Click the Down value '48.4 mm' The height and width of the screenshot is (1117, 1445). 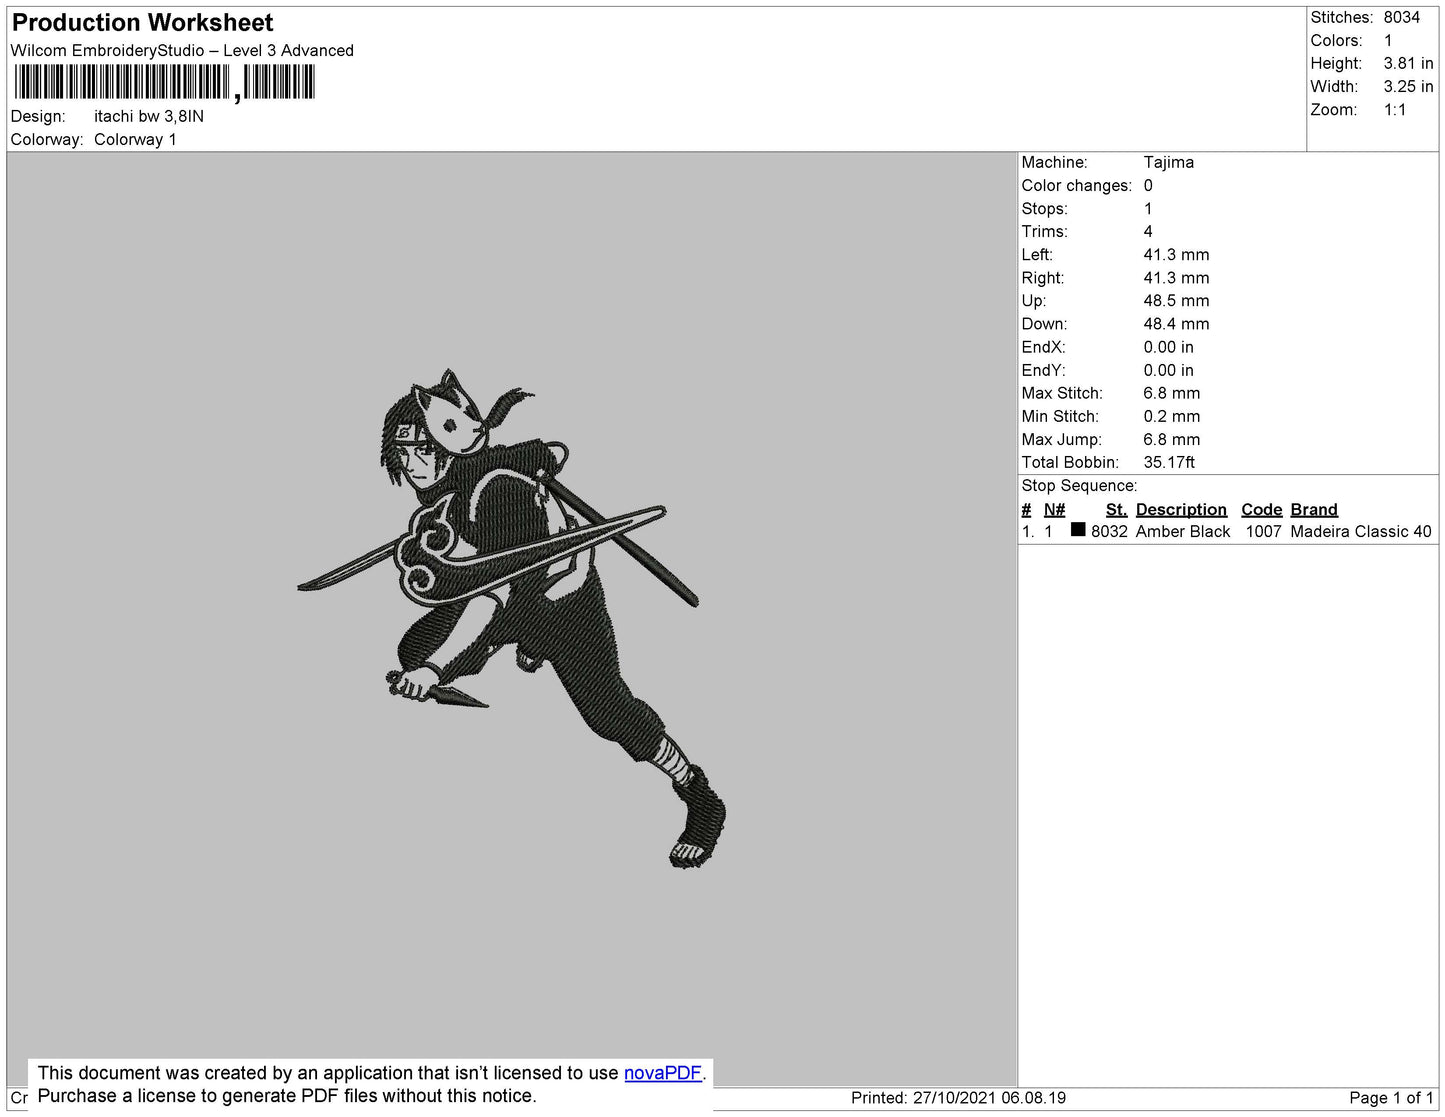coord(1177,324)
